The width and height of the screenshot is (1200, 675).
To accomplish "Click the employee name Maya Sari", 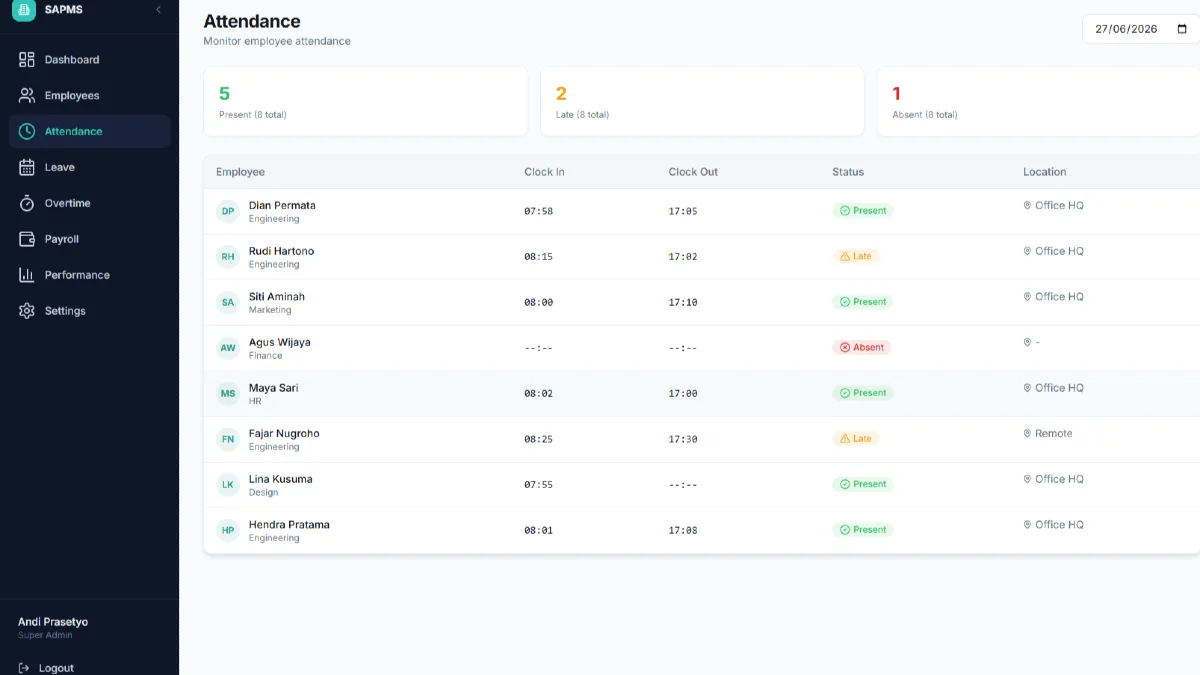I will [x=273, y=388].
